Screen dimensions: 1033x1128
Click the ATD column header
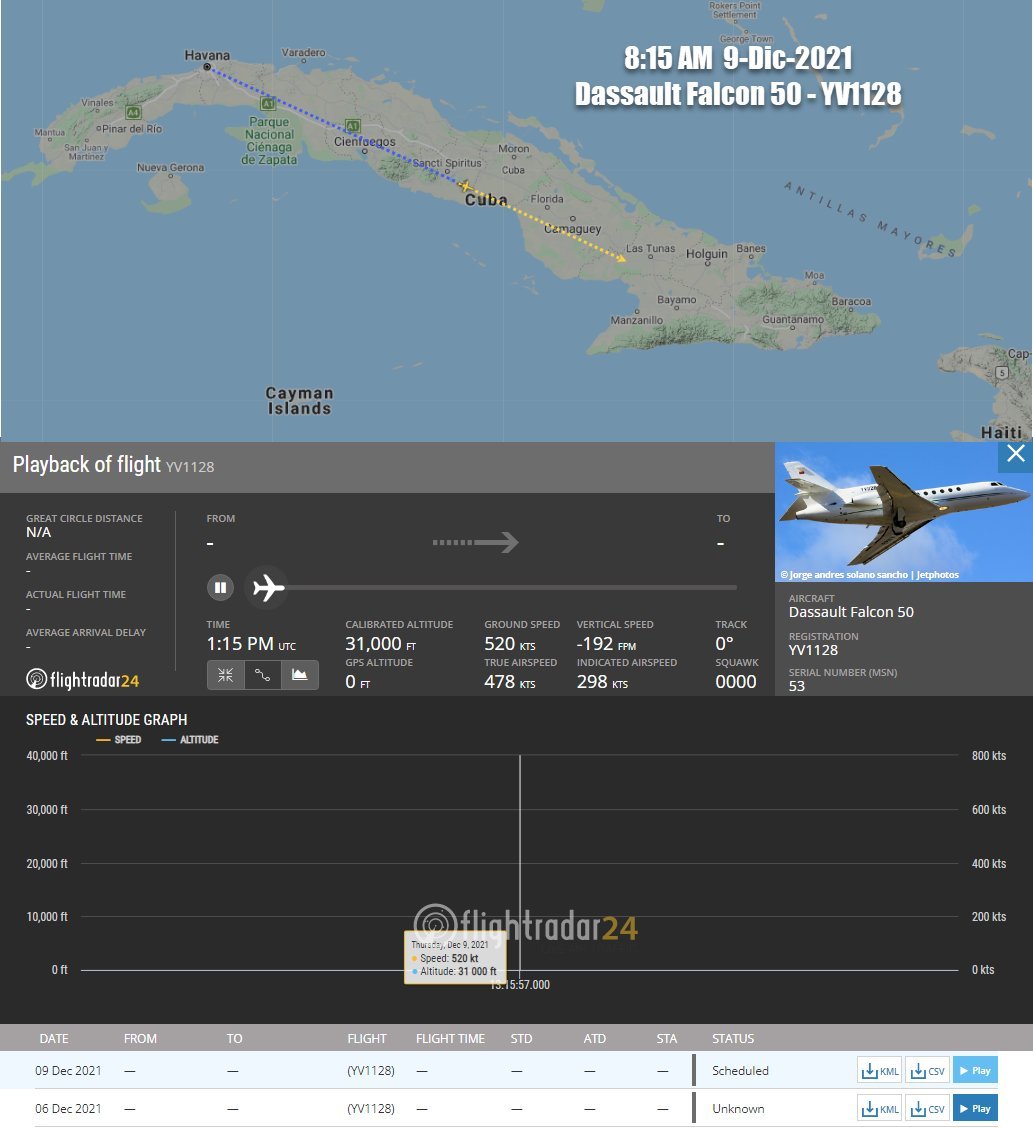coord(594,1038)
